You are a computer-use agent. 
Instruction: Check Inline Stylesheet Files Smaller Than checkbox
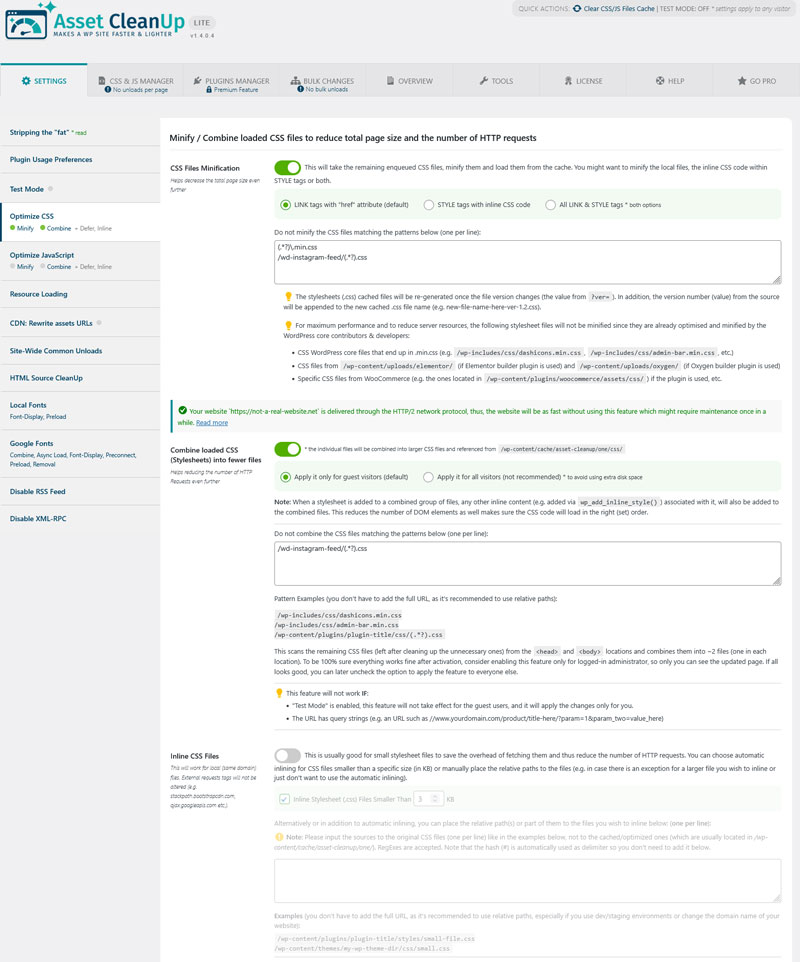coord(284,799)
